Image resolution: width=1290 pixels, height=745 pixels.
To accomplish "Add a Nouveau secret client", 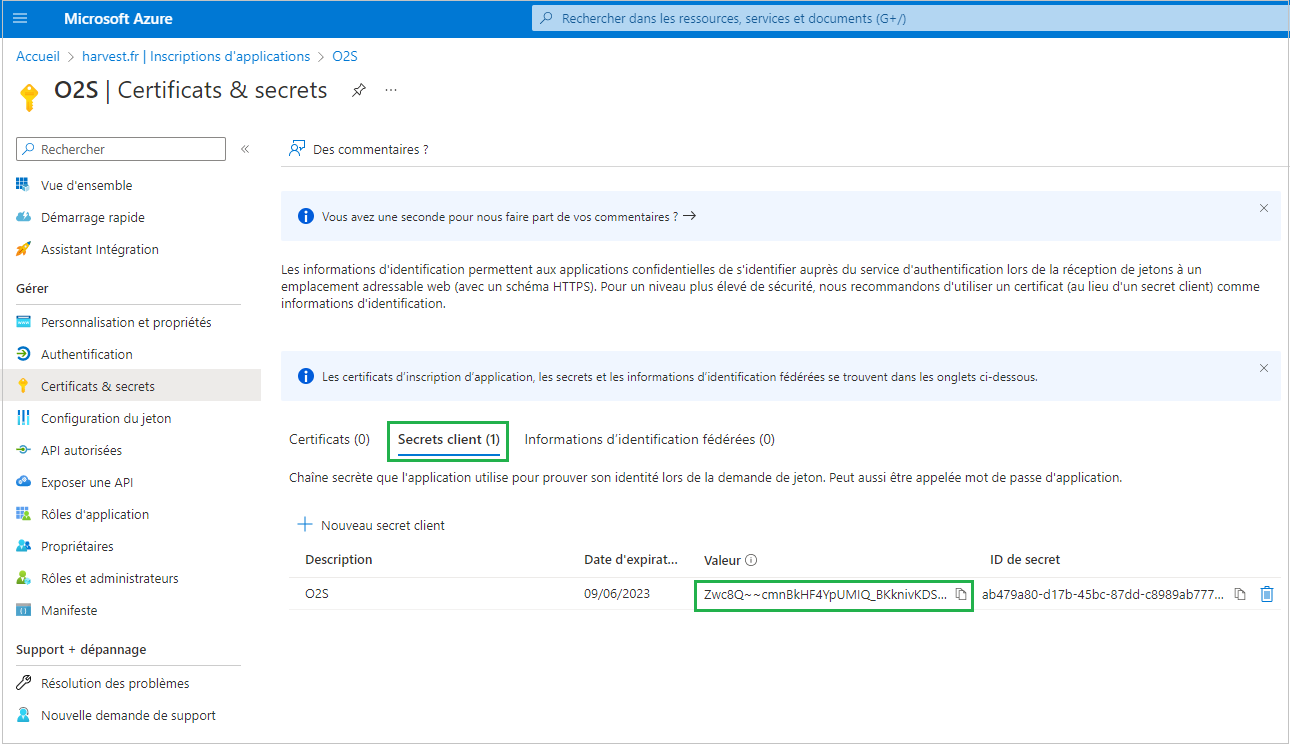I will click(x=371, y=525).
